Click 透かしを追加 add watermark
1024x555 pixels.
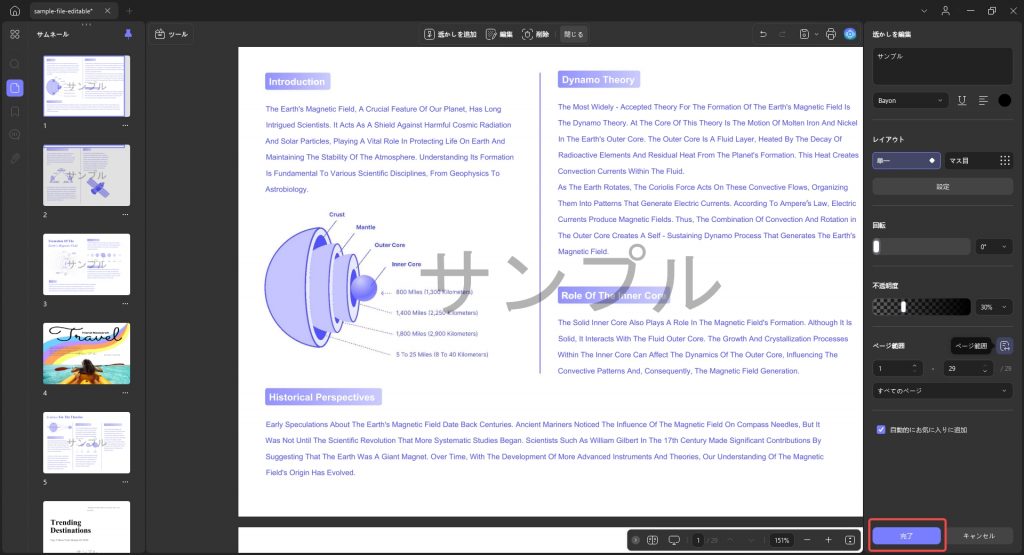tap(450, 34)
